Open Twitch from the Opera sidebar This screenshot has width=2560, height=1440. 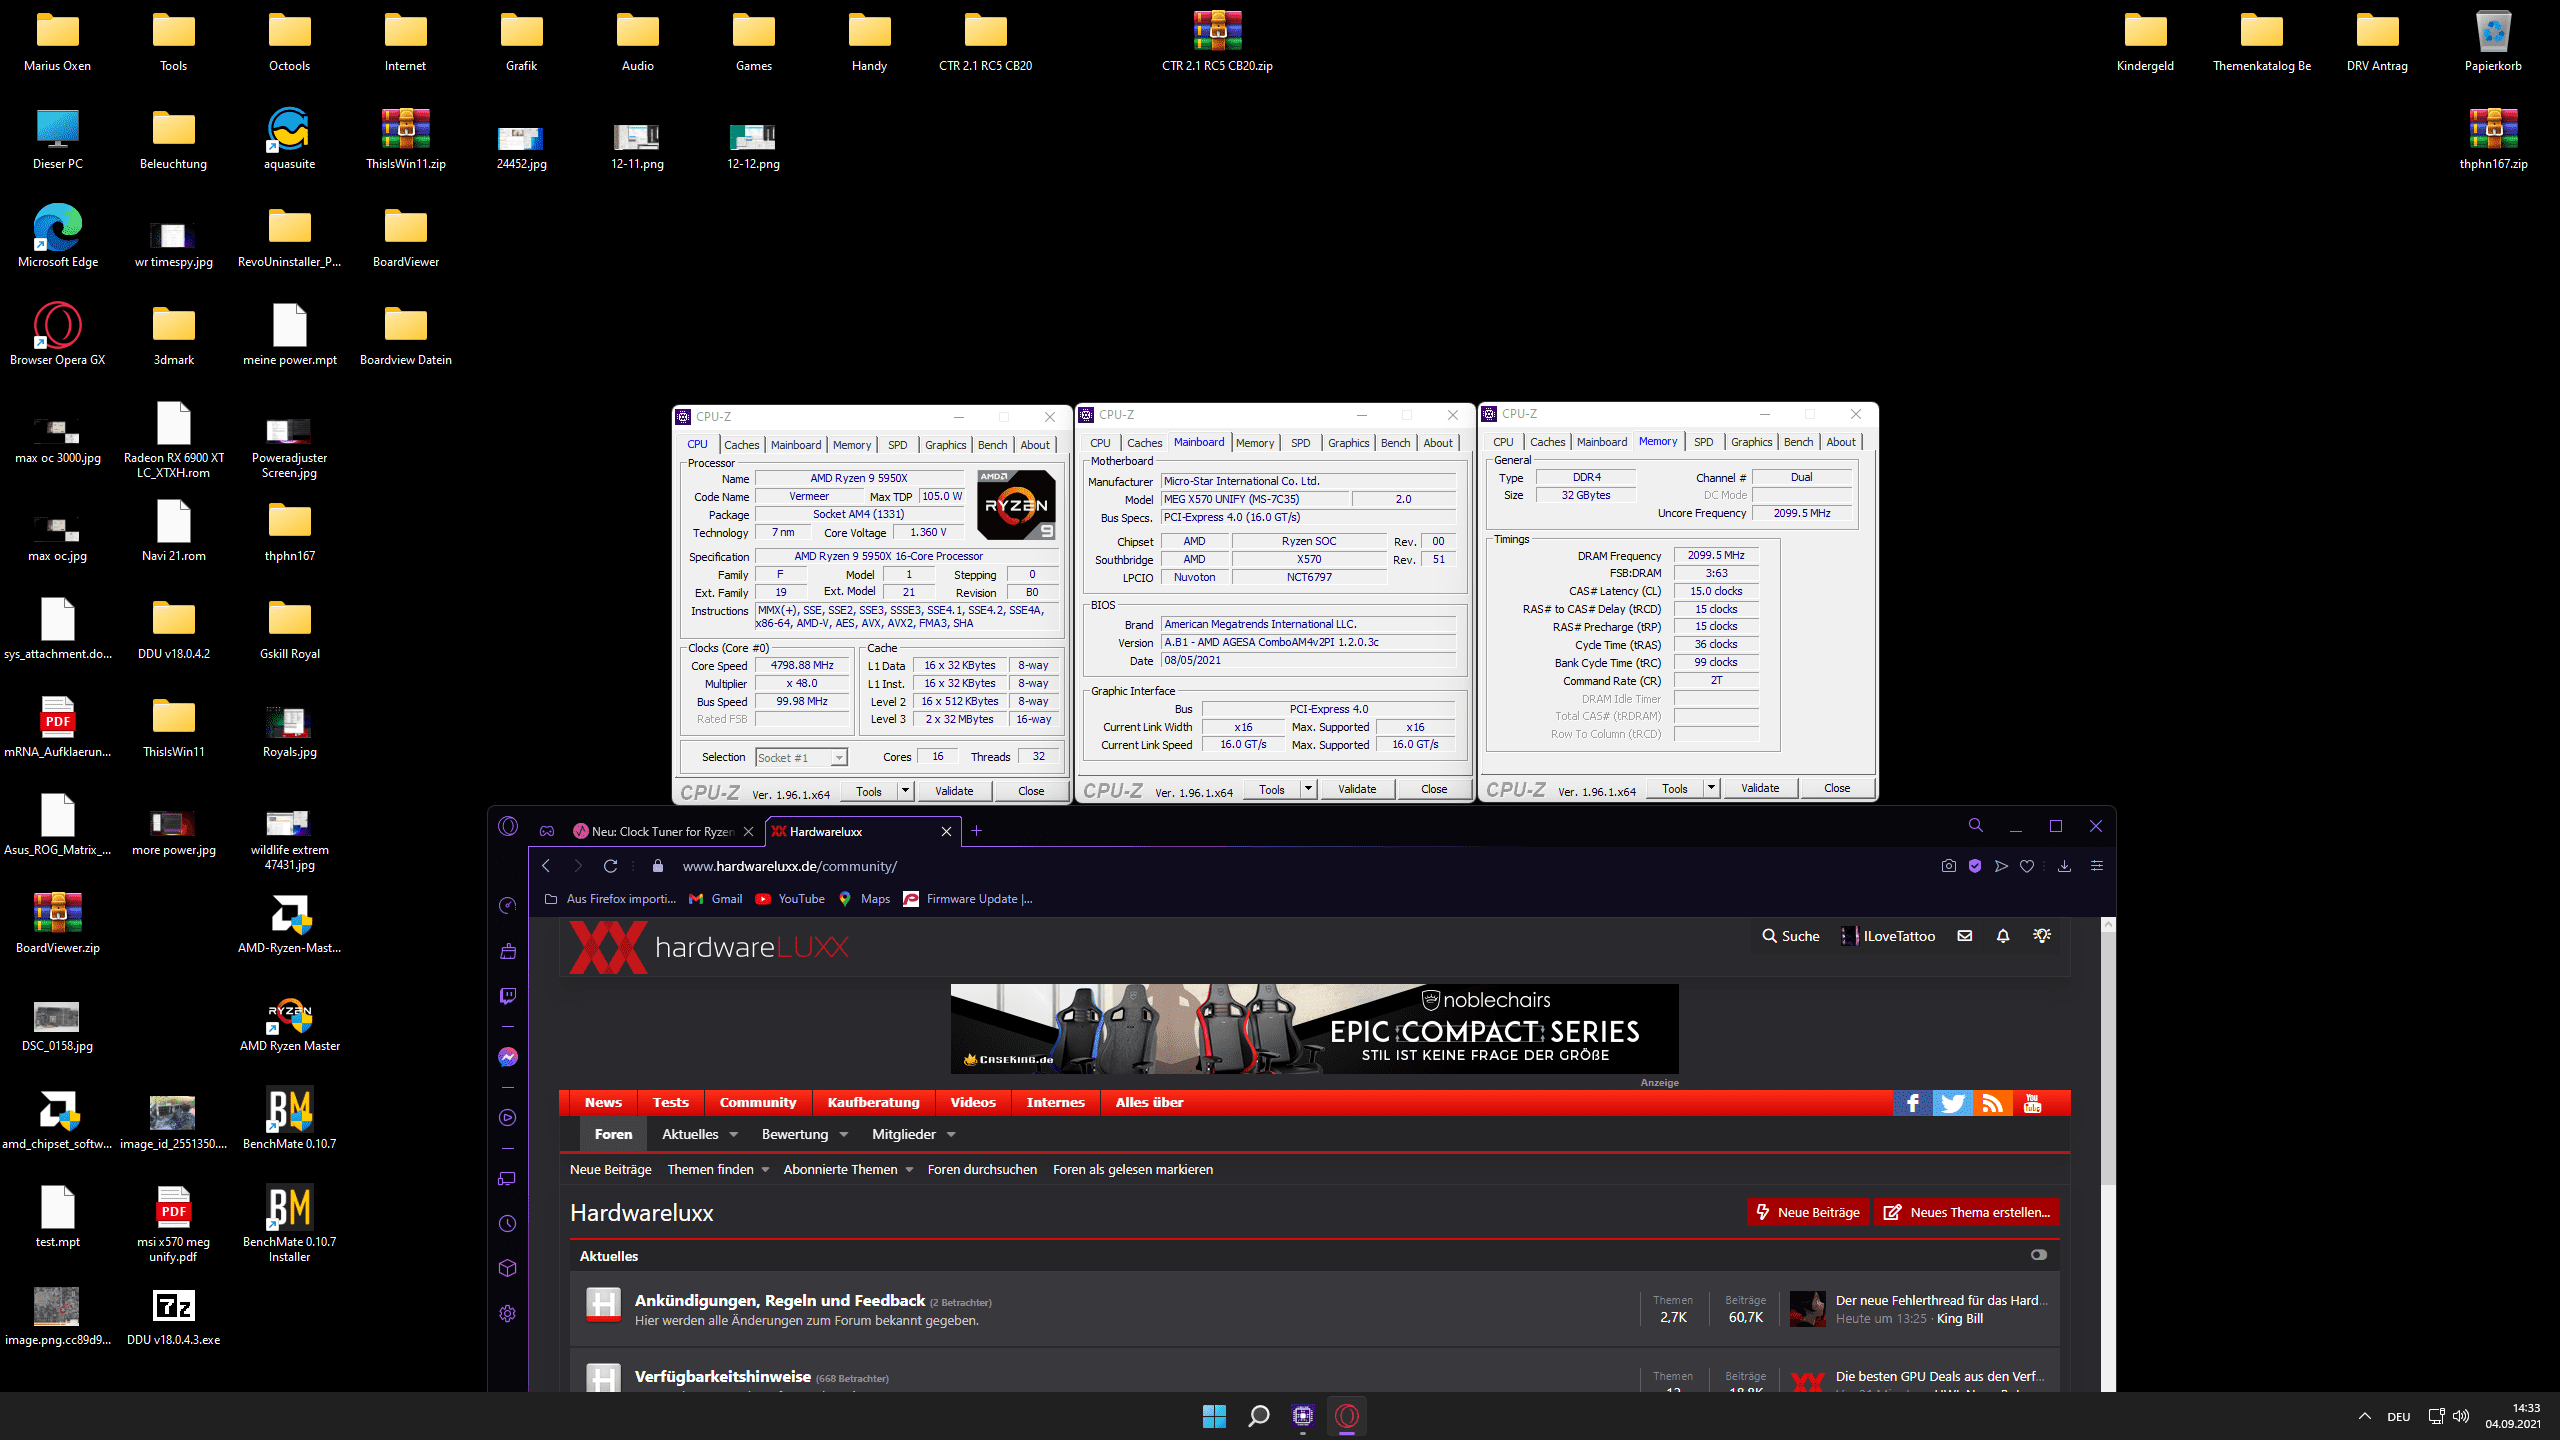pyautogui.click(x=508, y=996)
